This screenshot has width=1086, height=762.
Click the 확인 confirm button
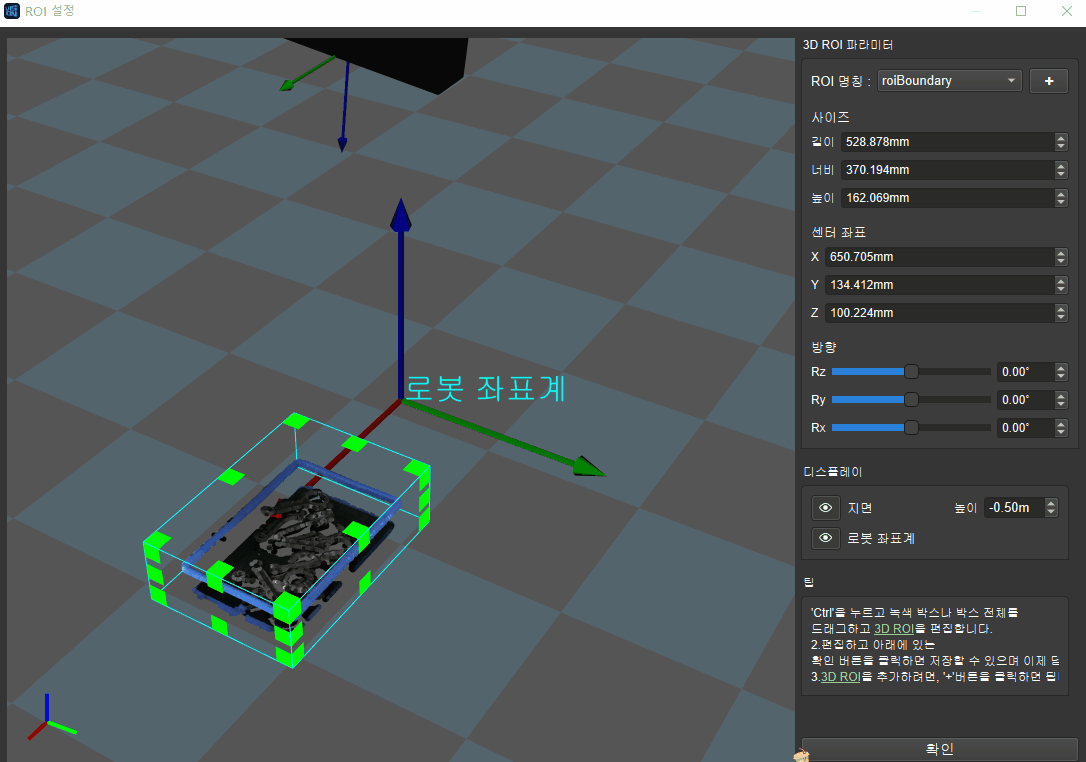939,749
